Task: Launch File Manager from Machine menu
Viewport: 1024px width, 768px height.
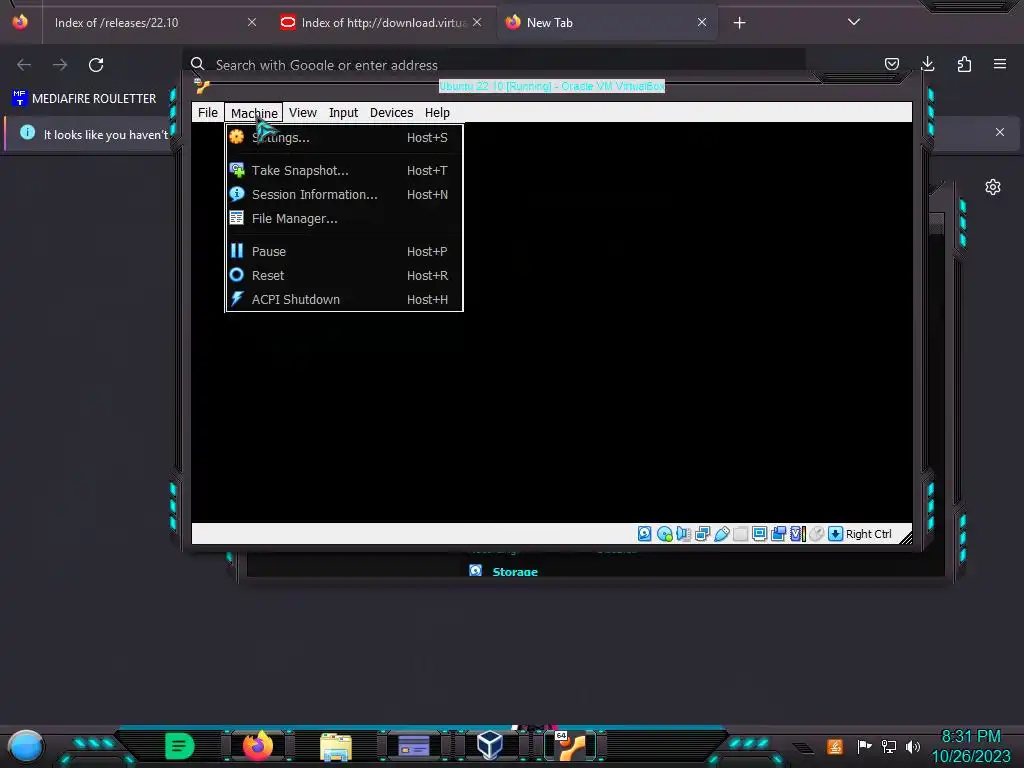Action: [x=344, y=219]
